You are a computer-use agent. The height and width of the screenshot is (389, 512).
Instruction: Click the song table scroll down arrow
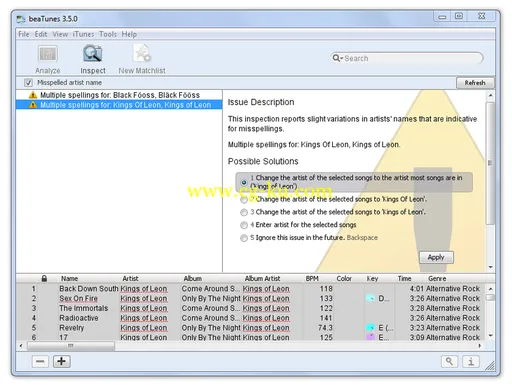point(490,336)
